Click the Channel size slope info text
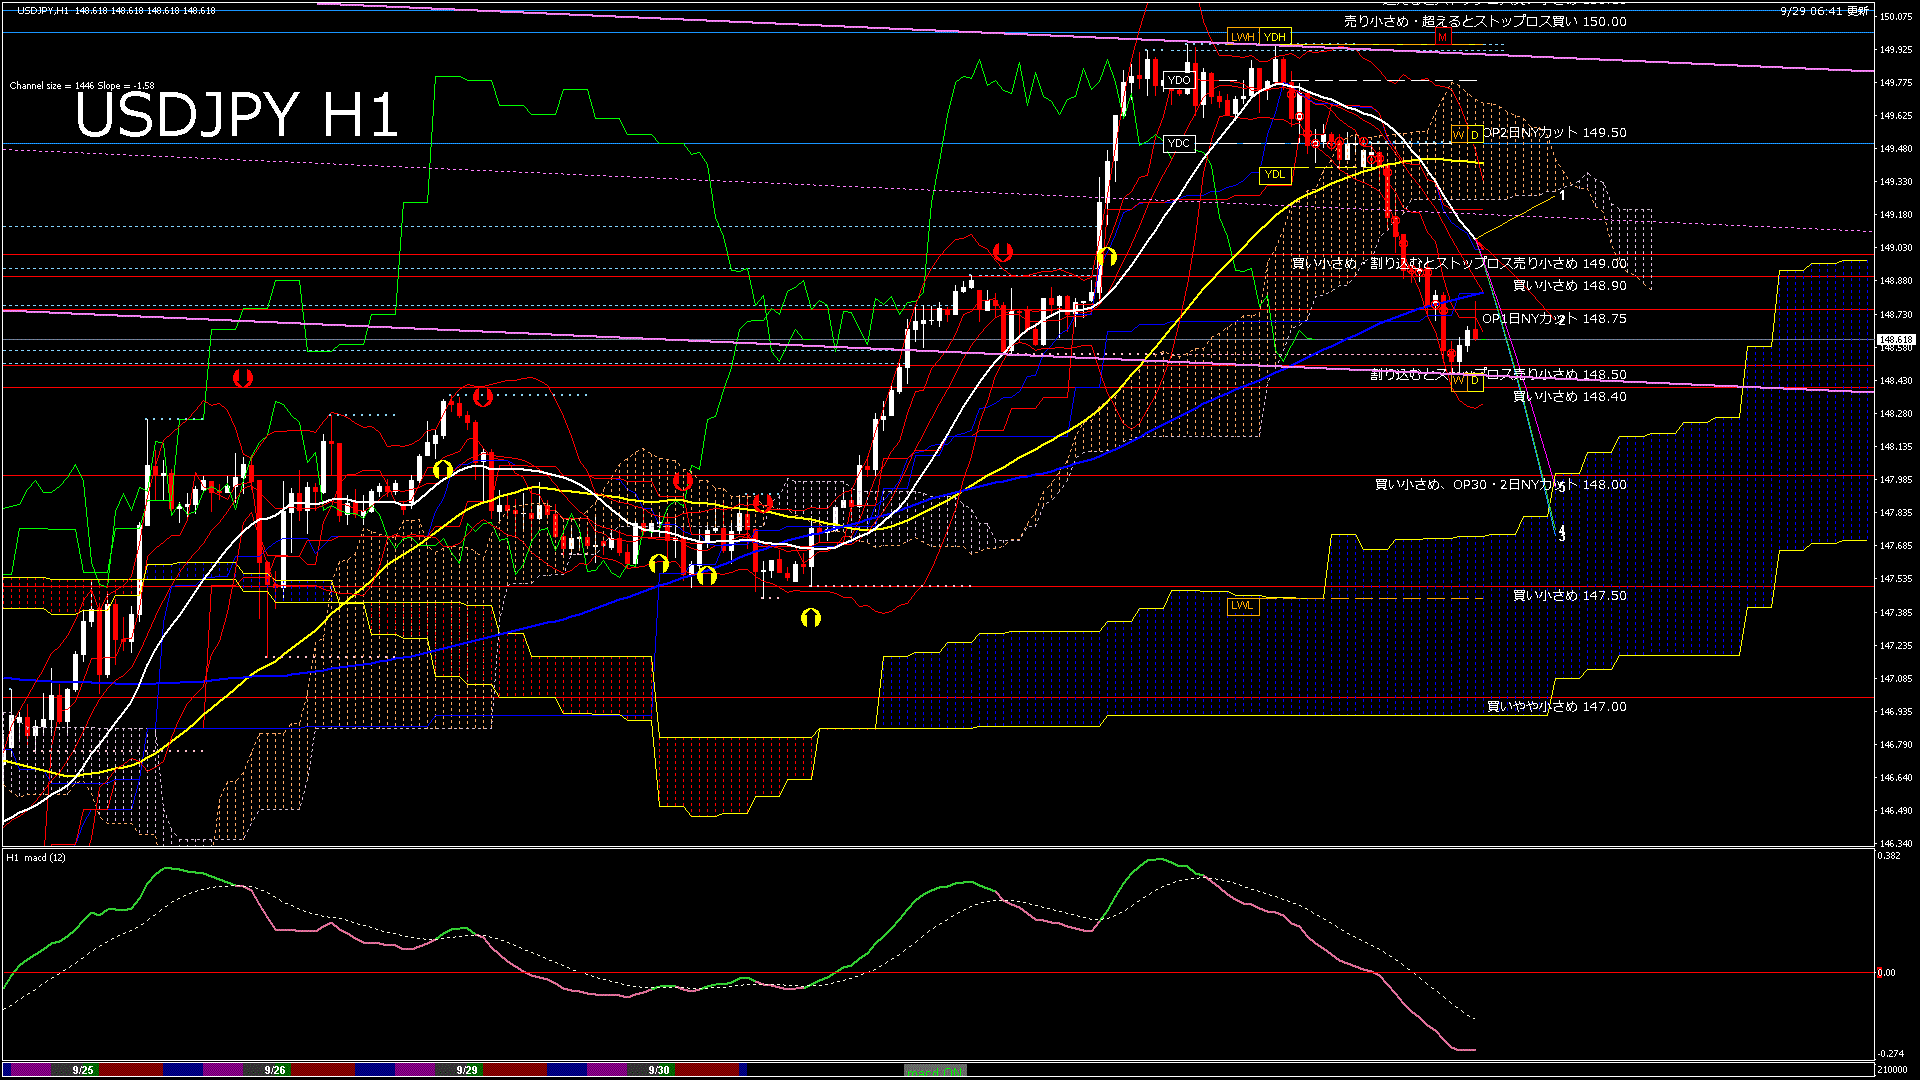The image size is (1920, 1080). [x=82, y=86]
